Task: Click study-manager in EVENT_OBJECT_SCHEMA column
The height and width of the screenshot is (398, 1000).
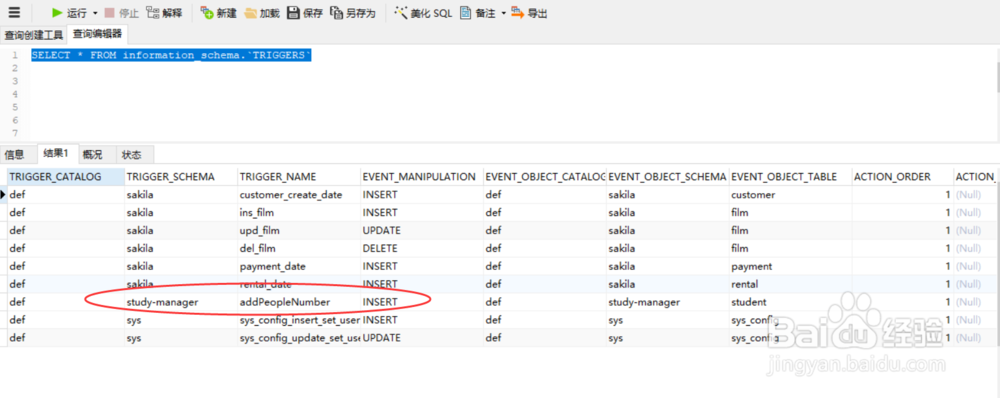Action: [667, 302]
